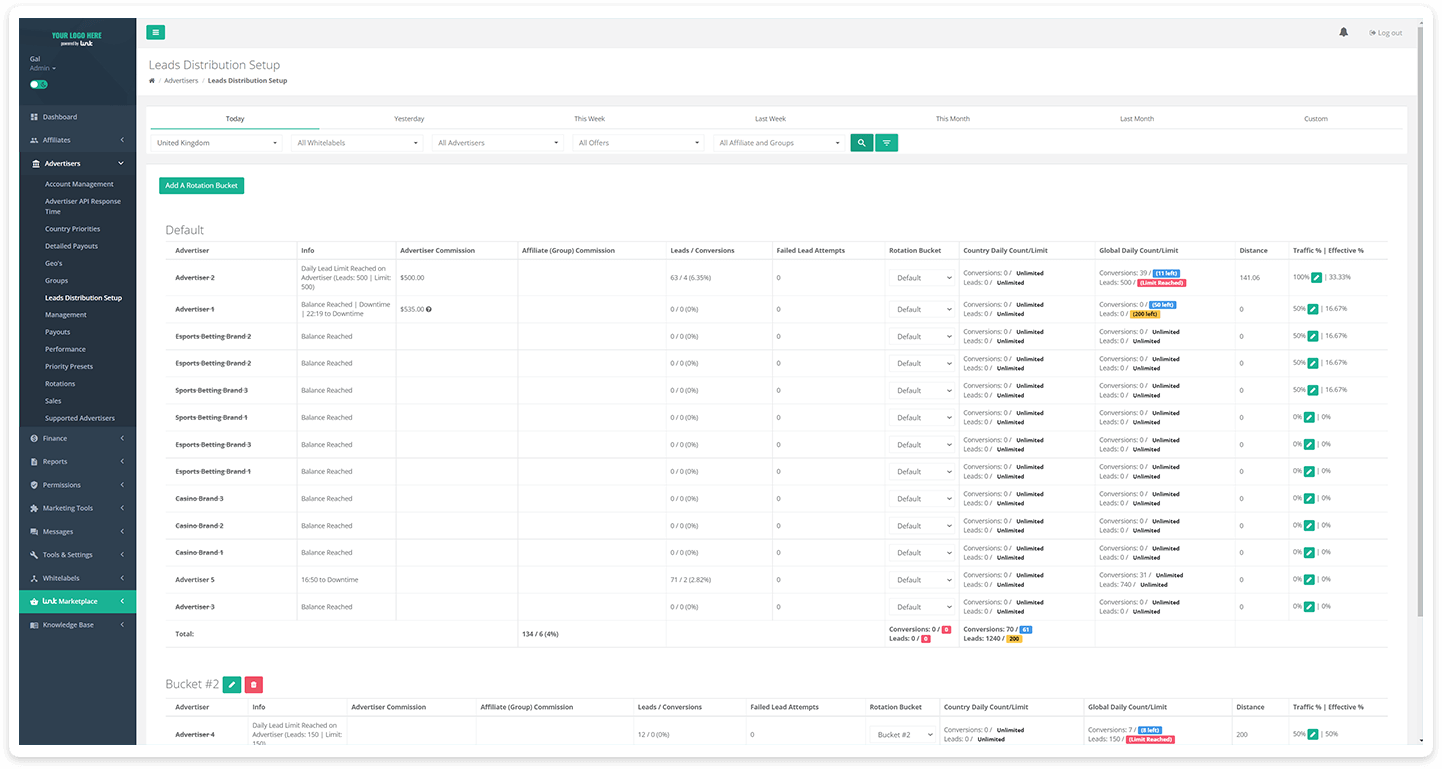Click the hamburger menu toggle button
This screenshot has width=1442, height=769.
pyautogui.click(x=155, y=32)
